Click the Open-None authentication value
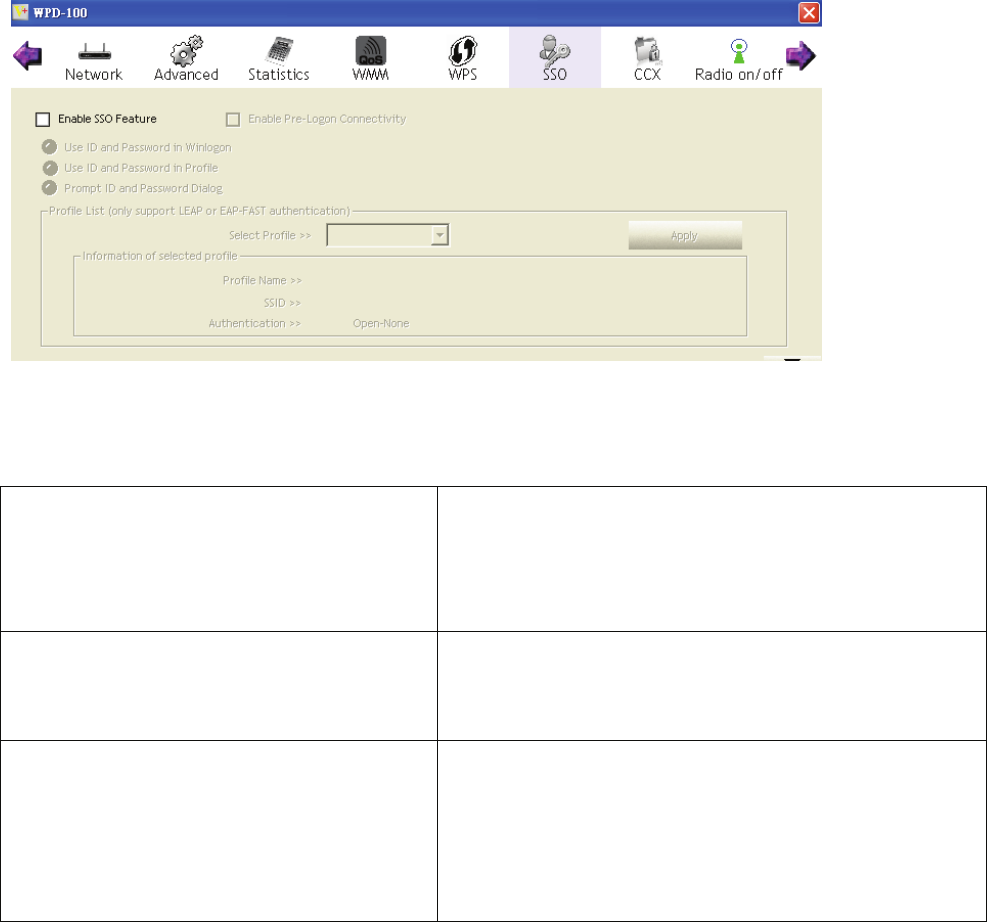Viewport: 987px width, 922px height. coord(381,323)
